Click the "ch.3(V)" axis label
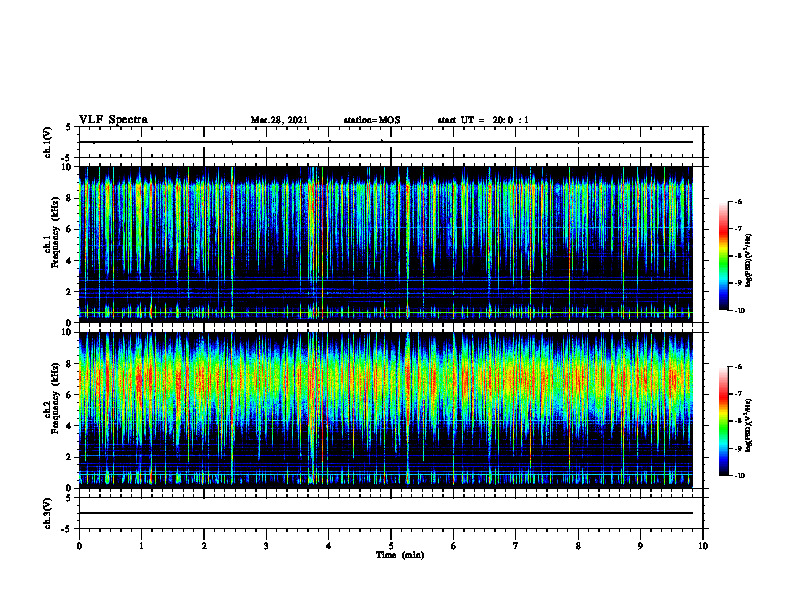792x612 pixels. click(x=48, y=513)
